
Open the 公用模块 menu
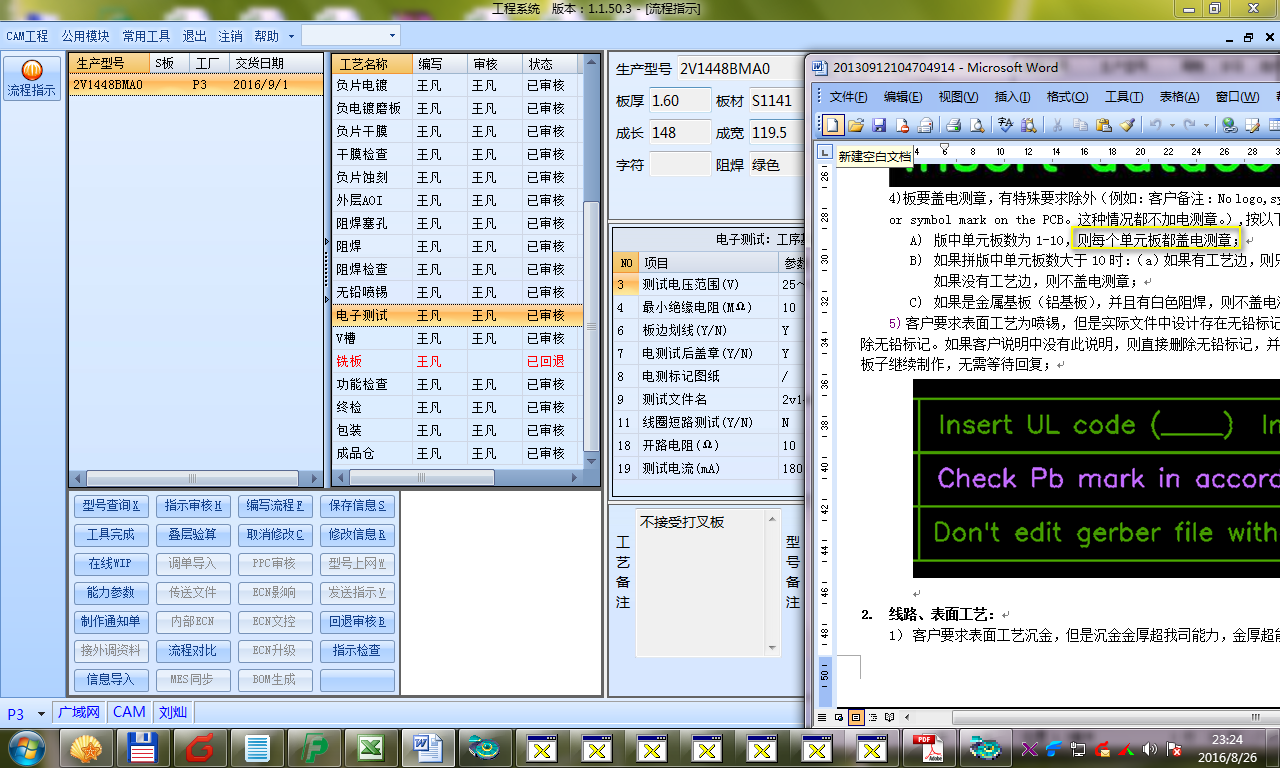(x=85, y=36)
